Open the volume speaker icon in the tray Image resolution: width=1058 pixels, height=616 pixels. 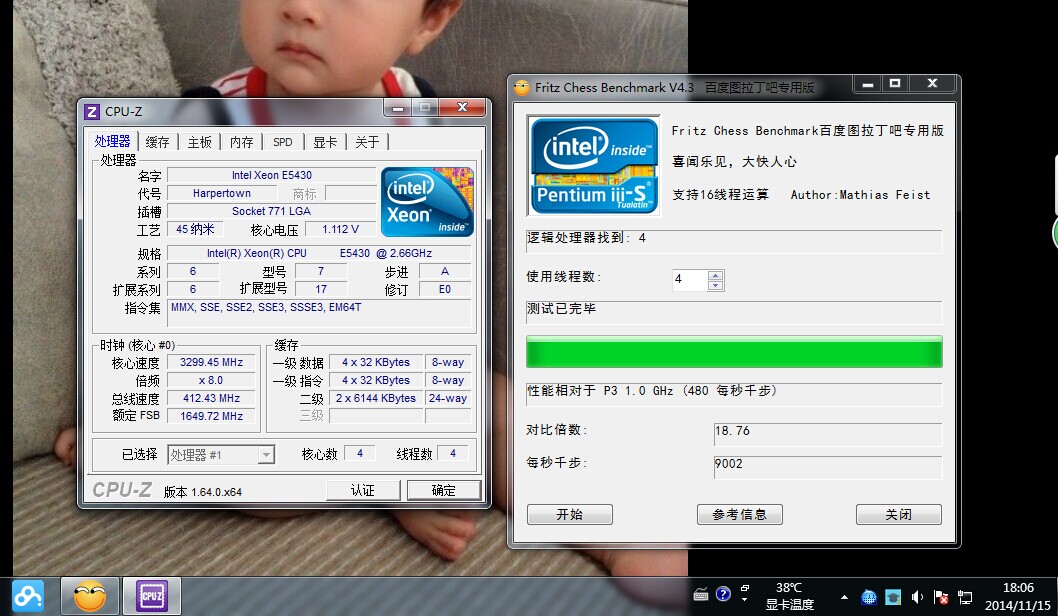[x=917, y=597]
